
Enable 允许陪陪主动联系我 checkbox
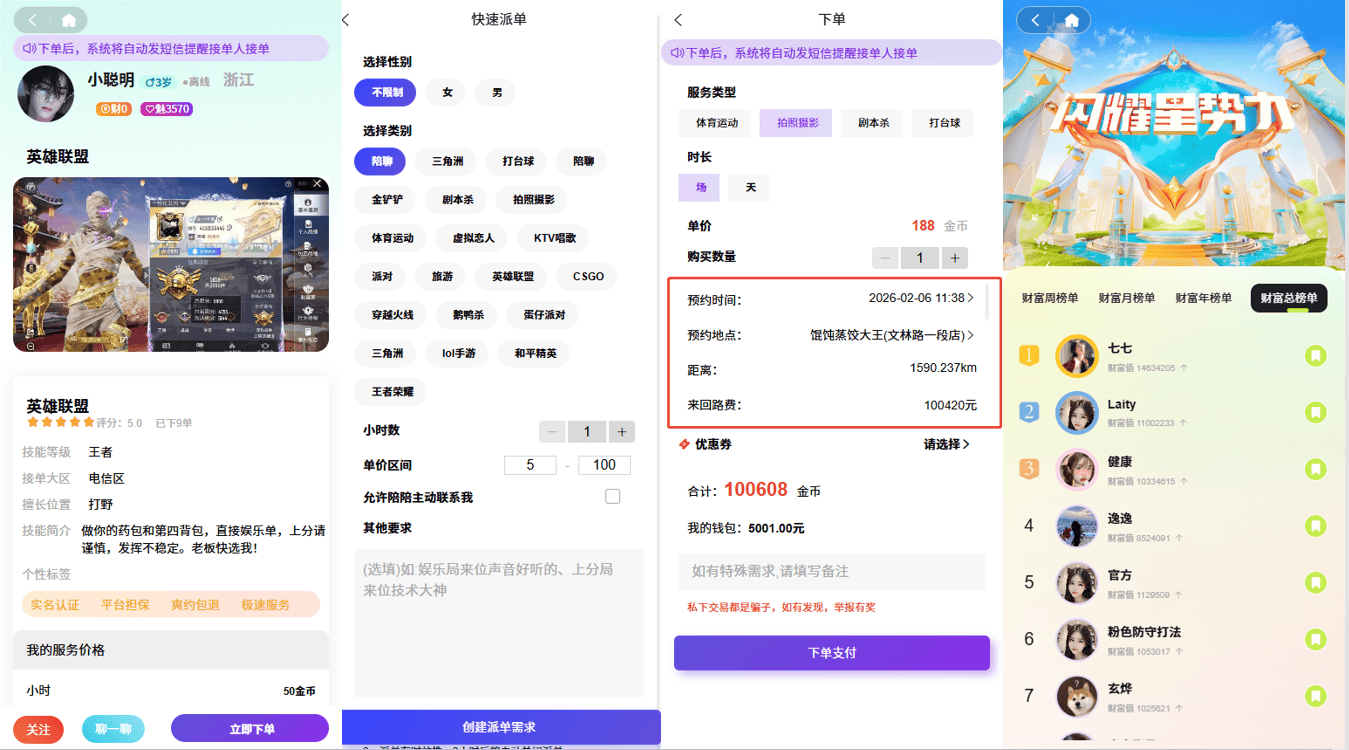613,497
